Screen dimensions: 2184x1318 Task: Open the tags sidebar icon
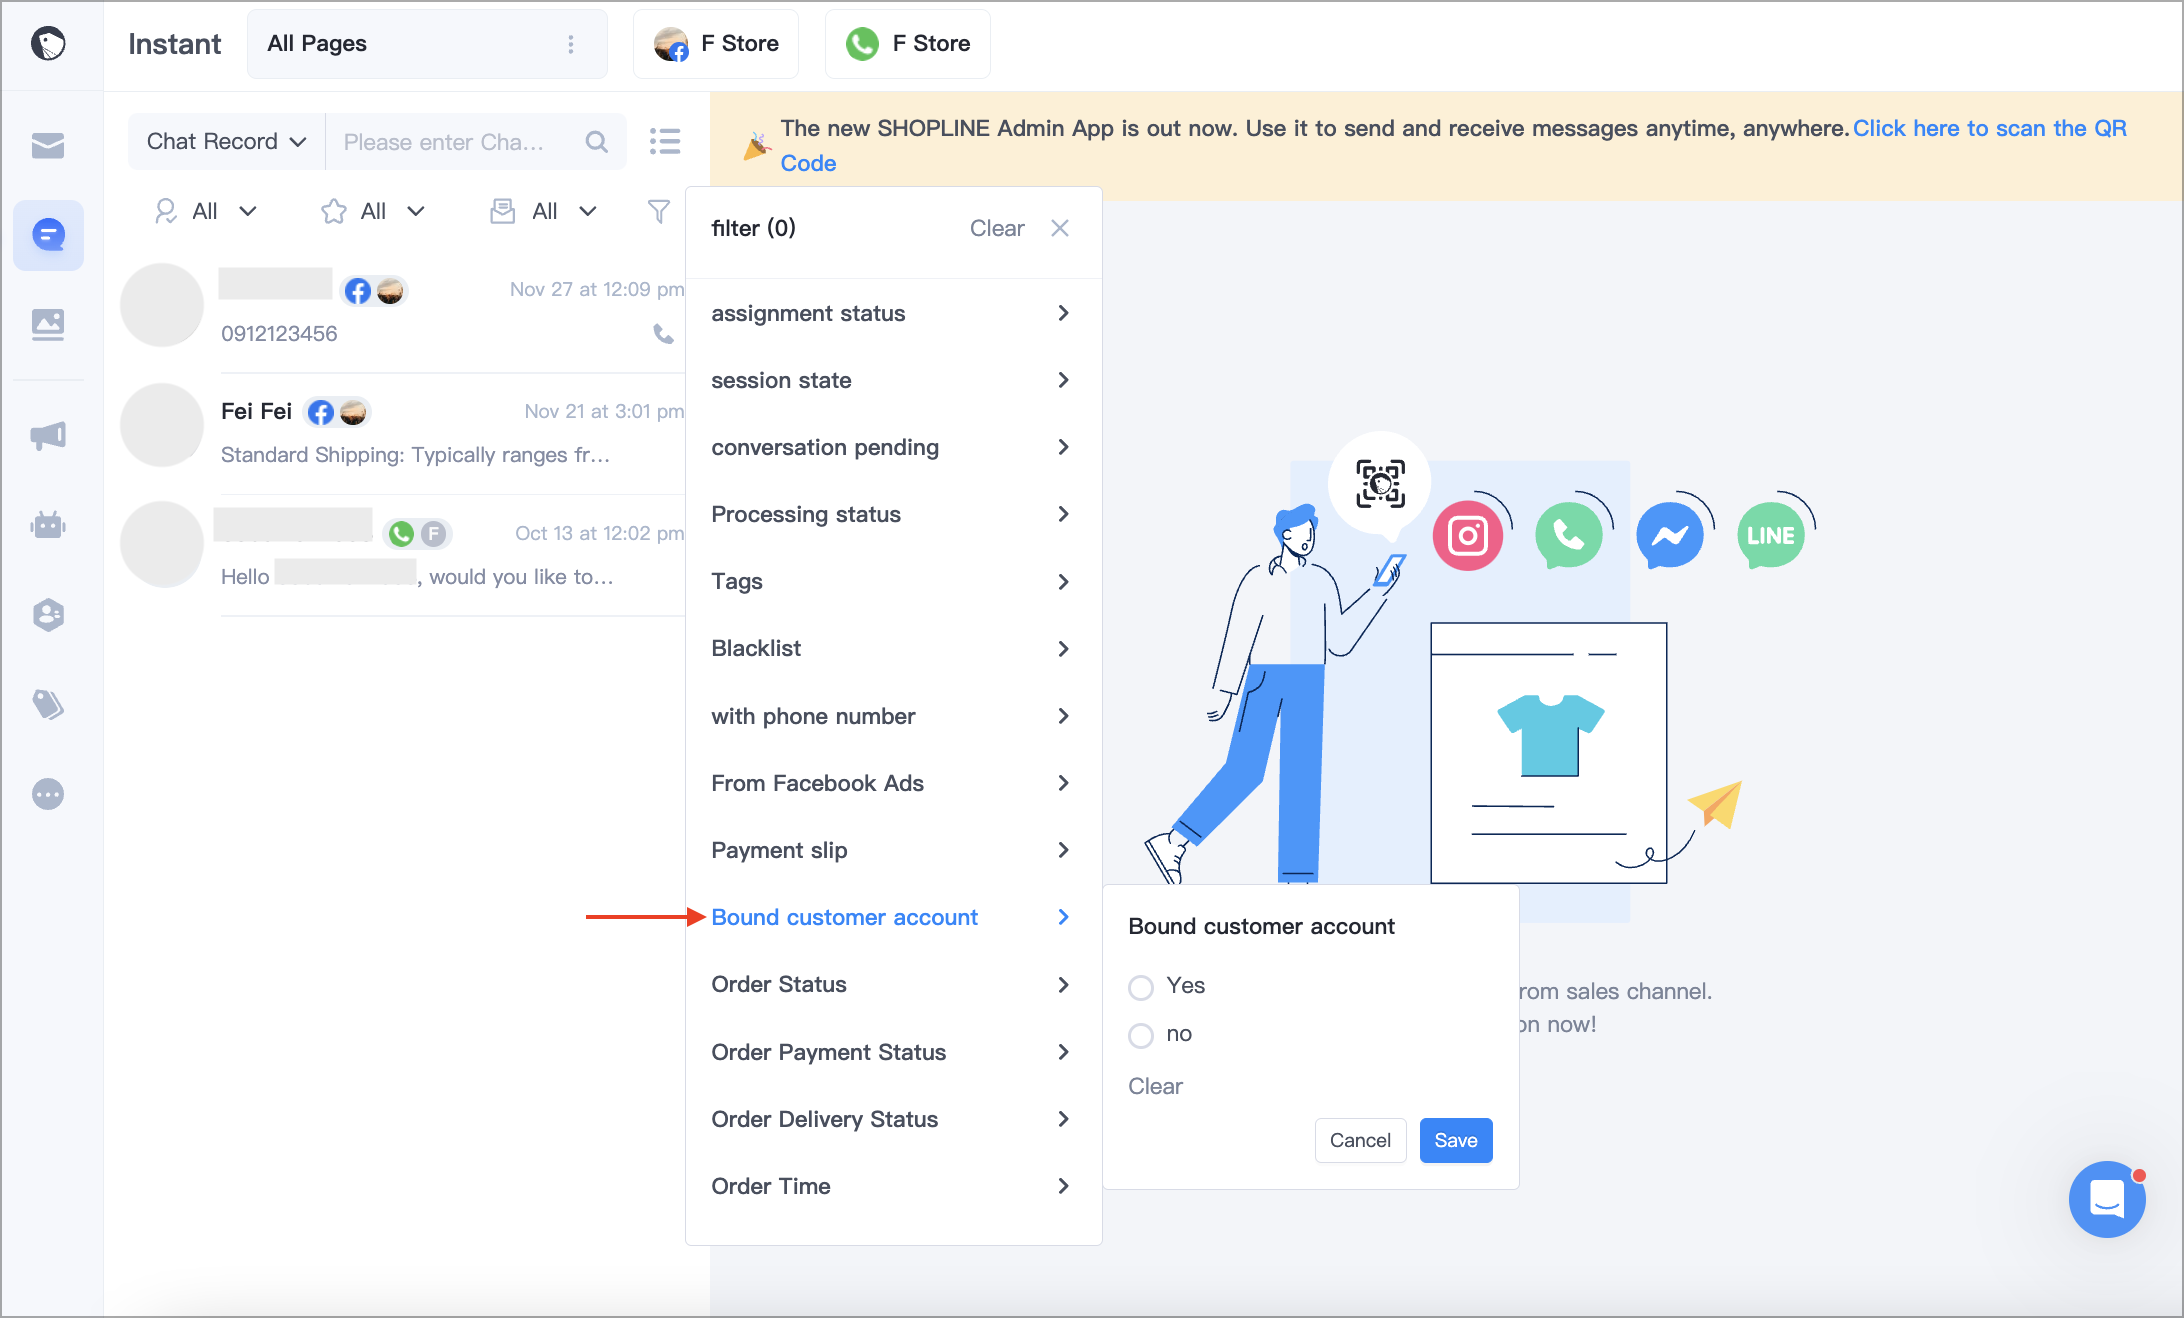48,704
